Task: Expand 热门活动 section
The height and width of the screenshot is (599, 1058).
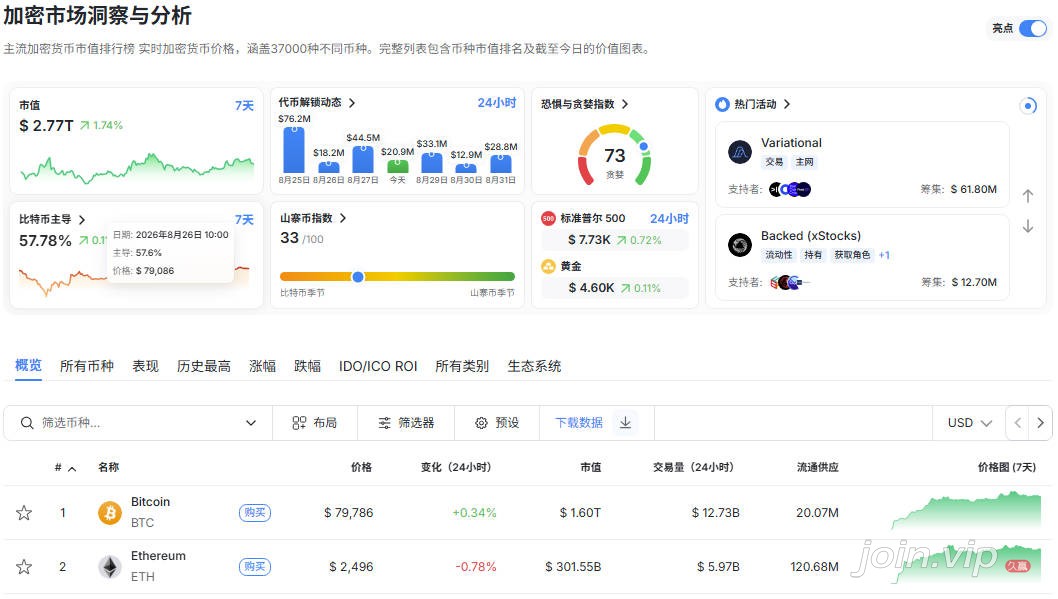Action: [787, 104]
